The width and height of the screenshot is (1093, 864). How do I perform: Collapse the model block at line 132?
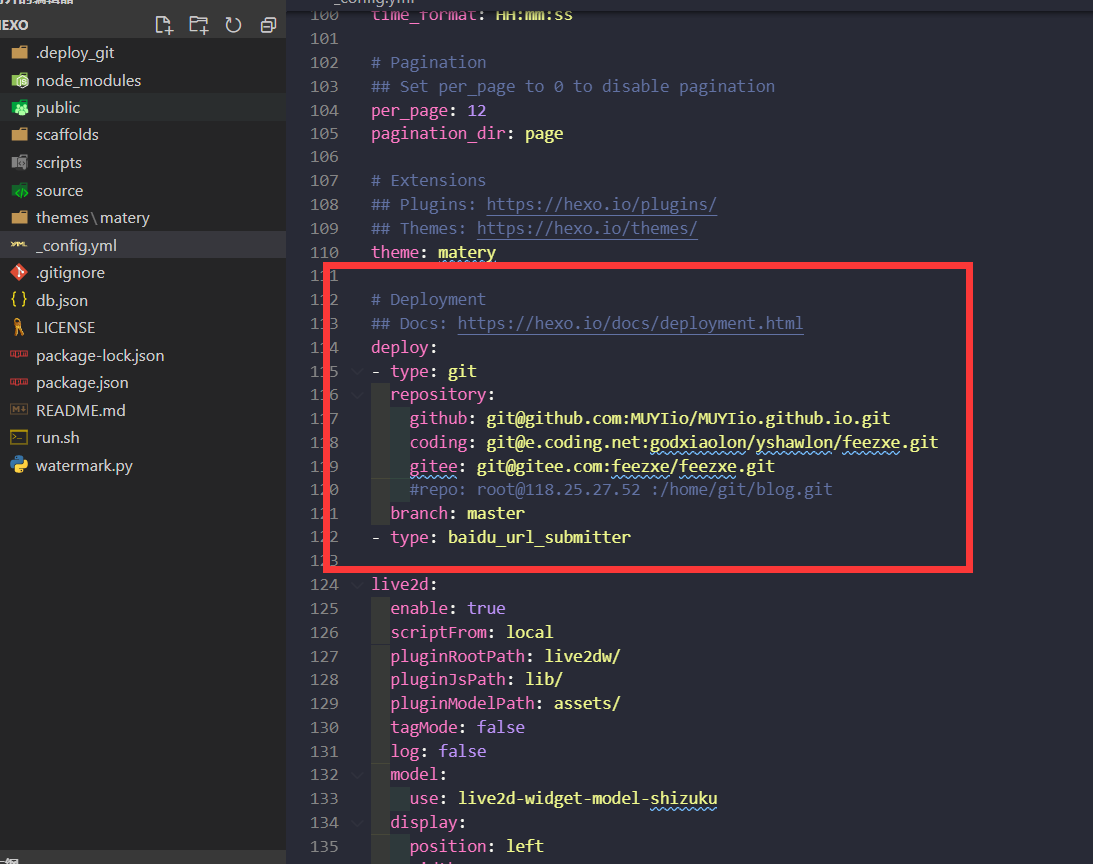pyautogui.click(x=358, y=775)
